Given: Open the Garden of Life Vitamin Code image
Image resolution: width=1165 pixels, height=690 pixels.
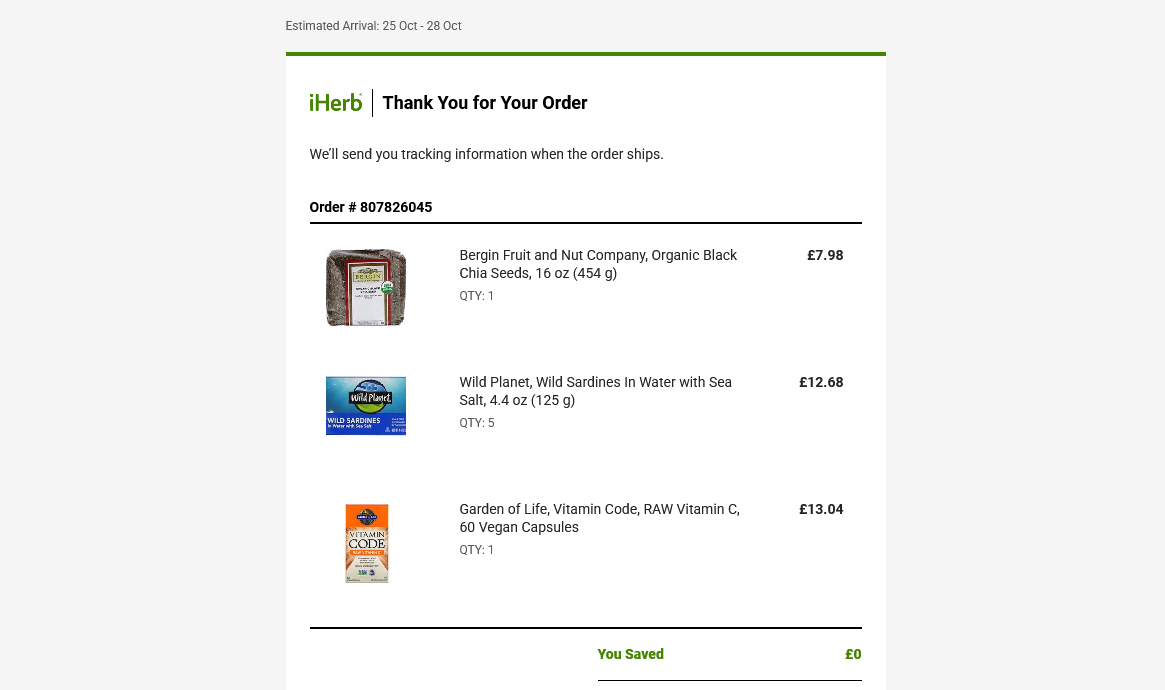Looking at the screenshot, I should [367, 543].
